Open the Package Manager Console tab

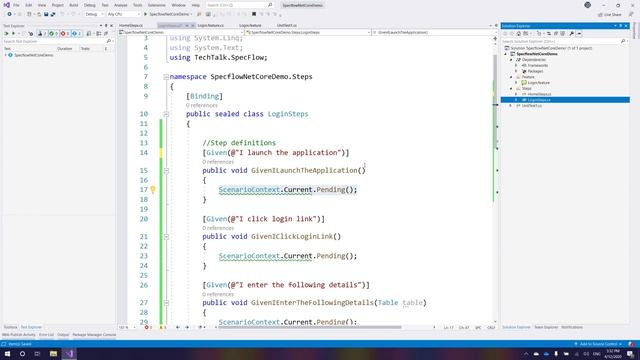point(94,335)
